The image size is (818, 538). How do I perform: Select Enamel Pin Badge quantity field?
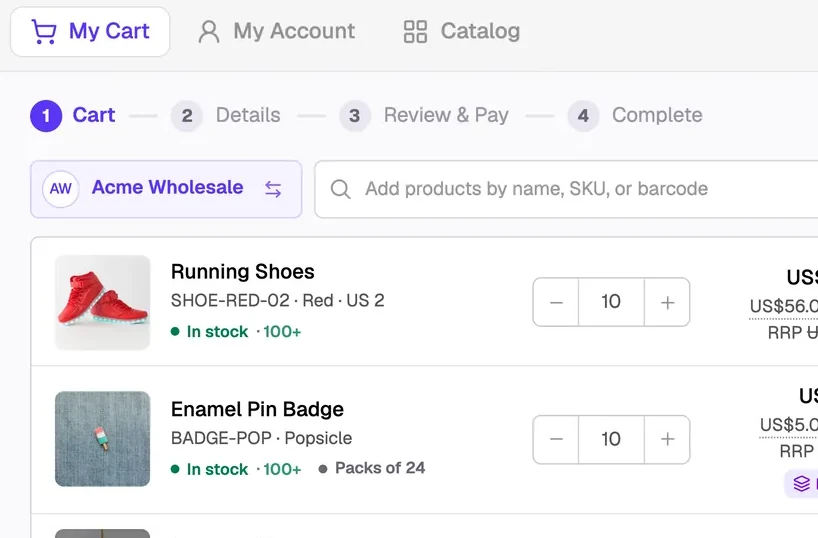coord(611,439)
